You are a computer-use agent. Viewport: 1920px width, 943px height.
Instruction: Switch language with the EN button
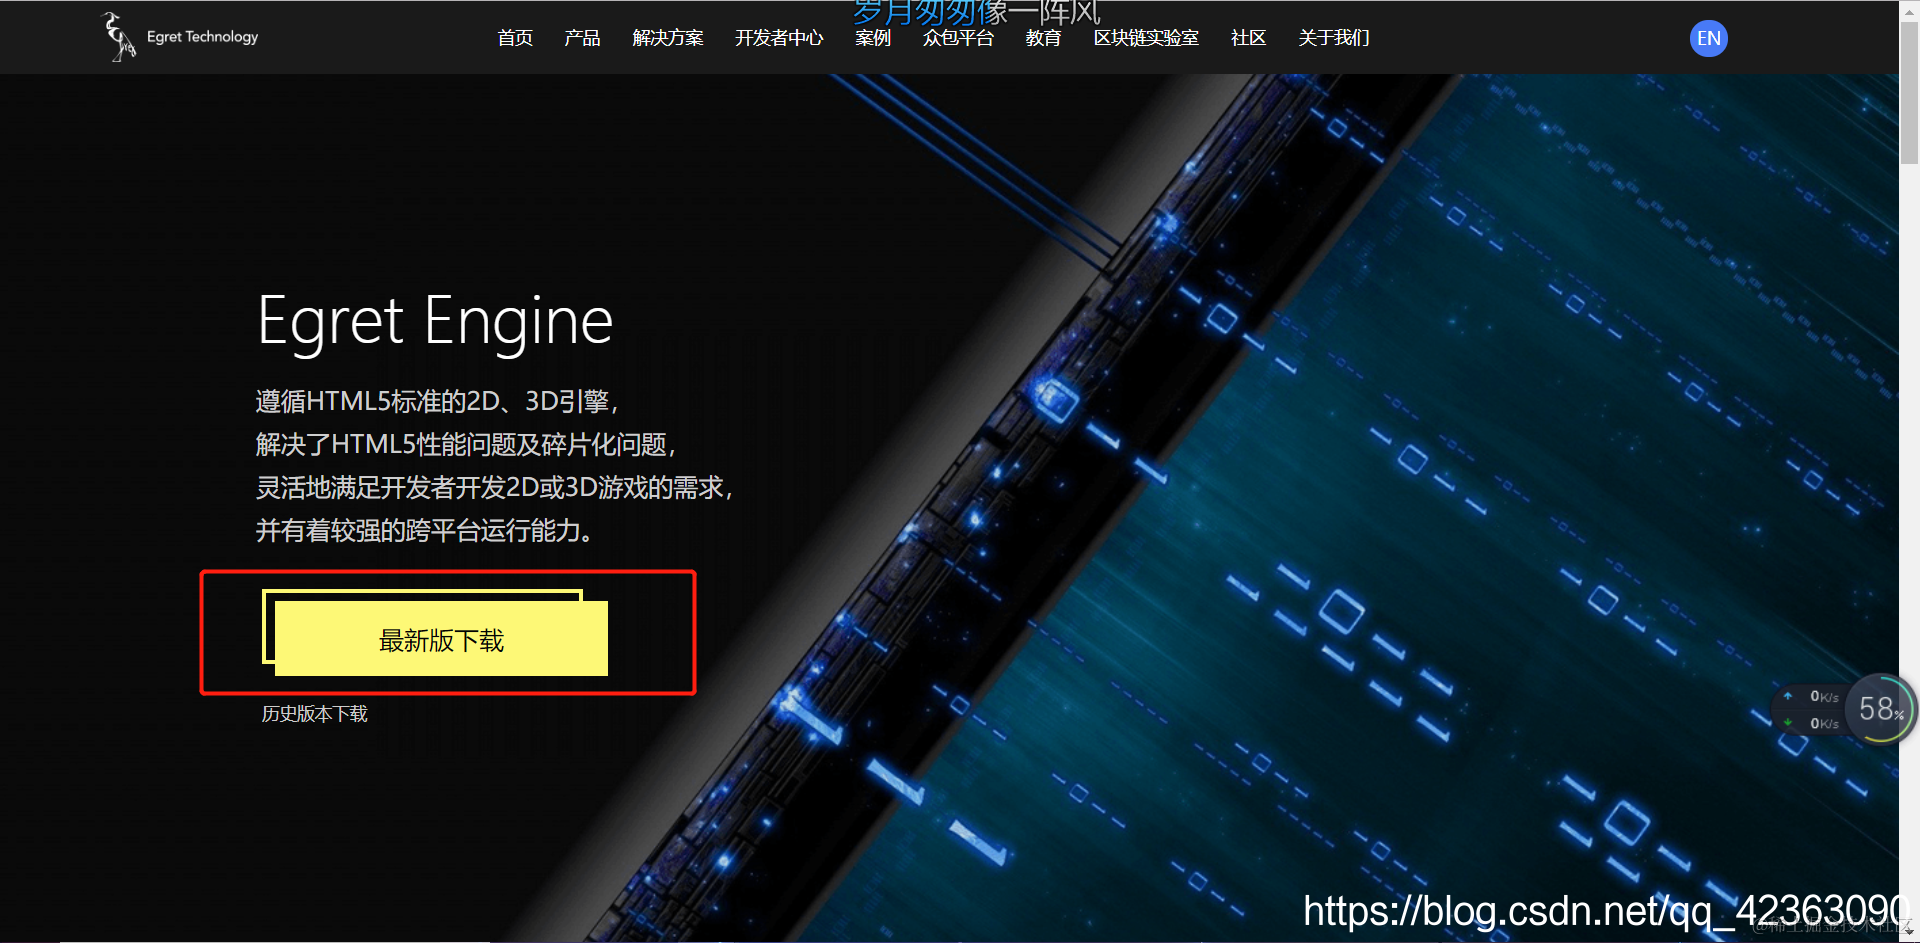1709,38
